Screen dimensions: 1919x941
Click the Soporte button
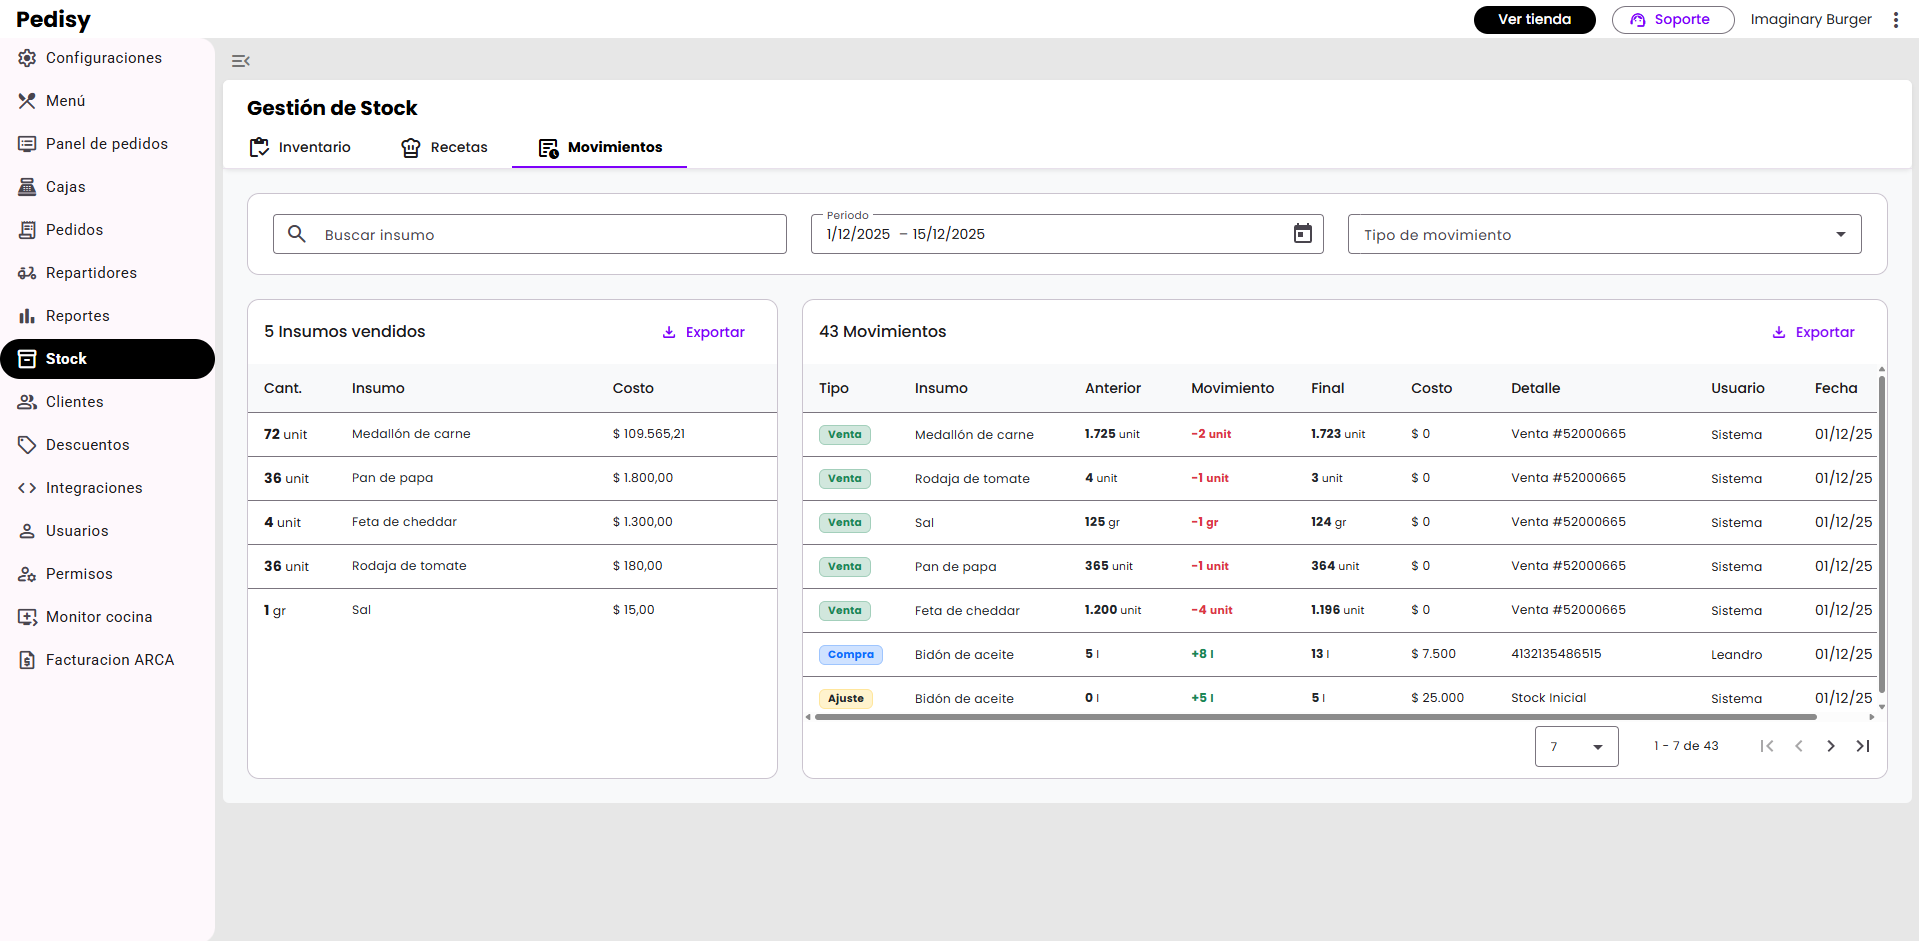[x=1672, y=20]
